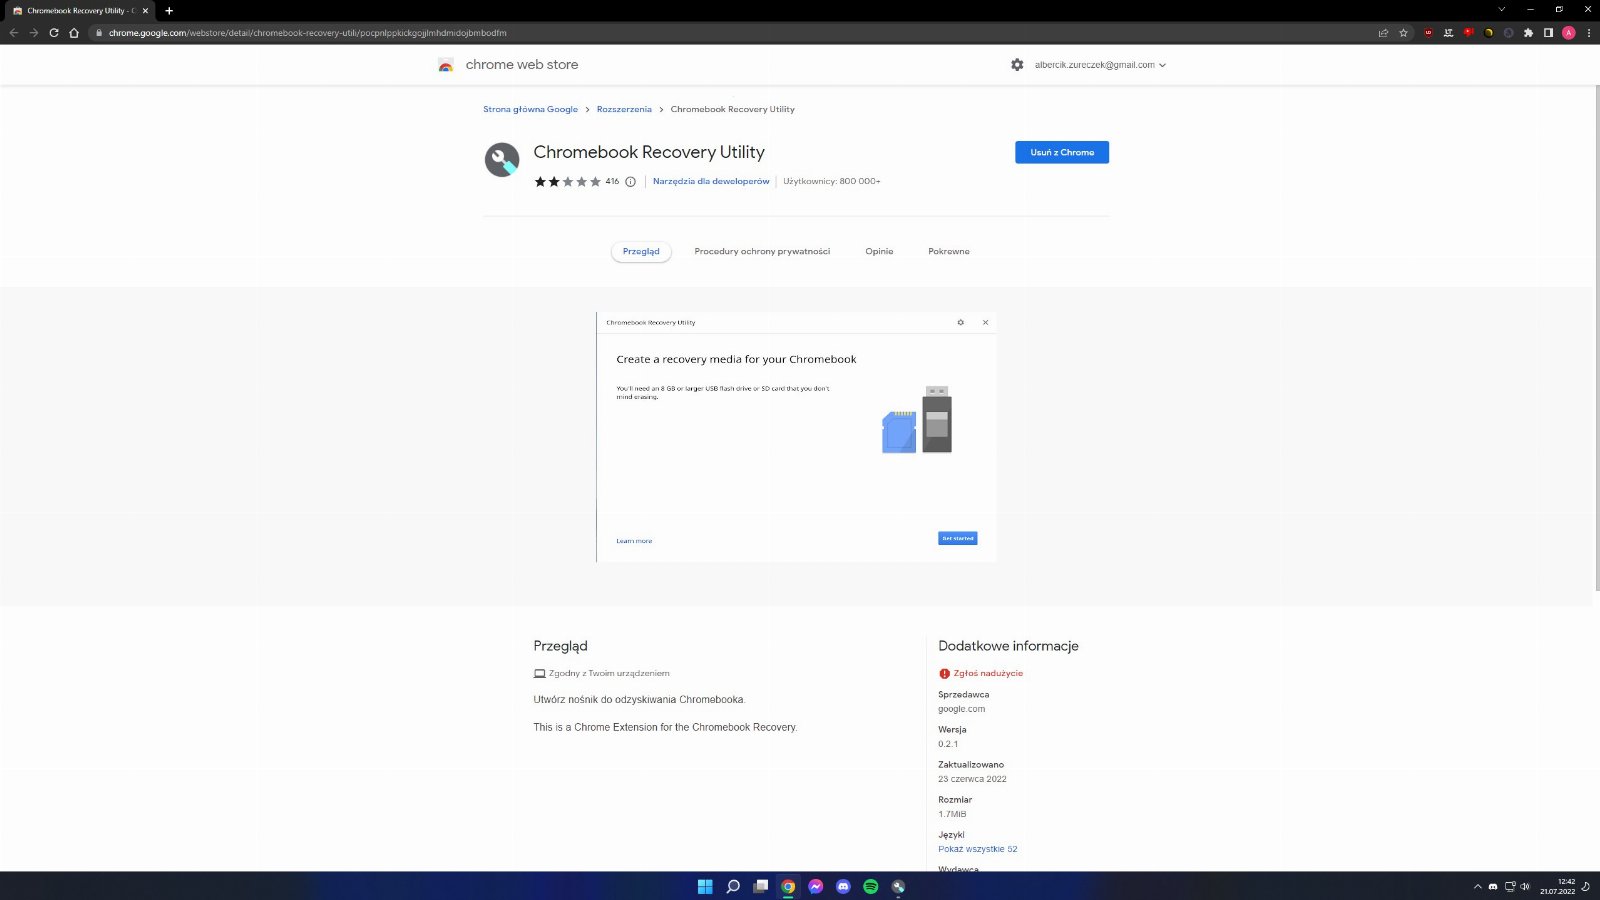Screen dimensions: 1600x900
Task: Open the volume control in system tray
Action: [x=1525, y=886]
